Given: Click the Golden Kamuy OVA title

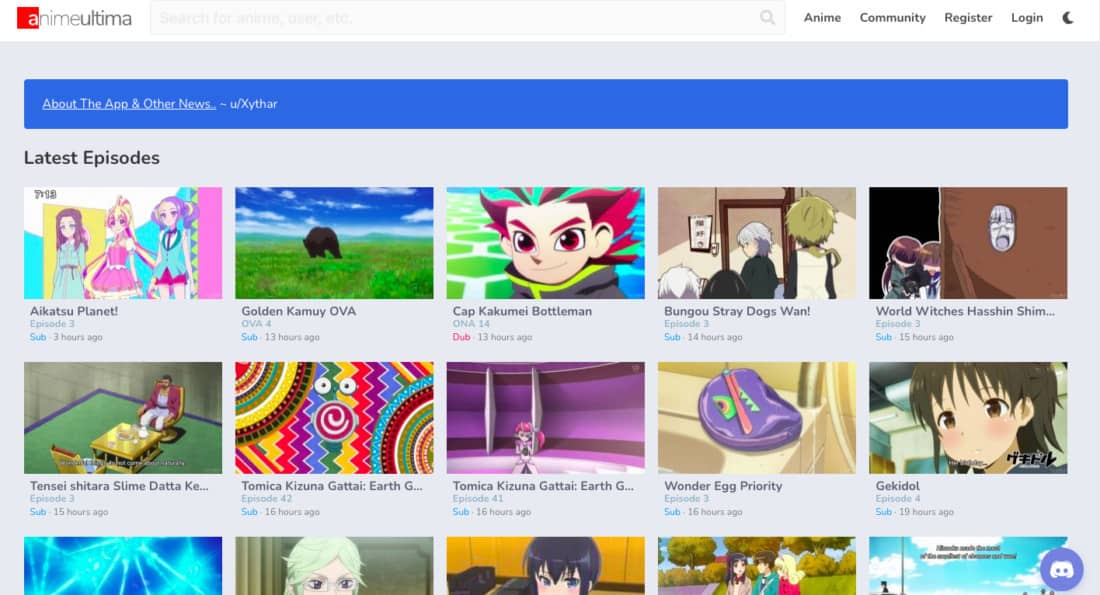Looking at the screenshot, I should point(298,311).
